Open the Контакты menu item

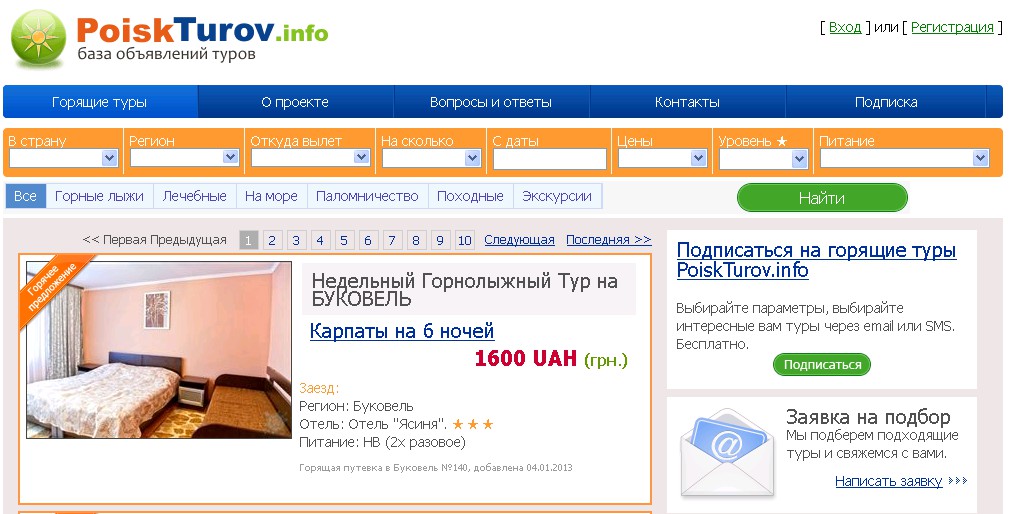click(x=687, y=102)
